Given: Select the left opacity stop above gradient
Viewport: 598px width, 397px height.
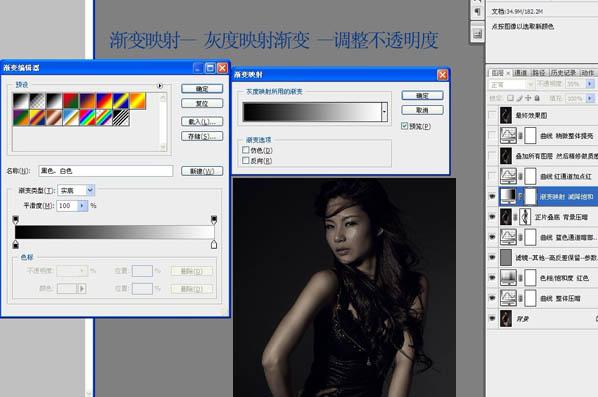Looking at the screenshot, I should pos(16,219).
